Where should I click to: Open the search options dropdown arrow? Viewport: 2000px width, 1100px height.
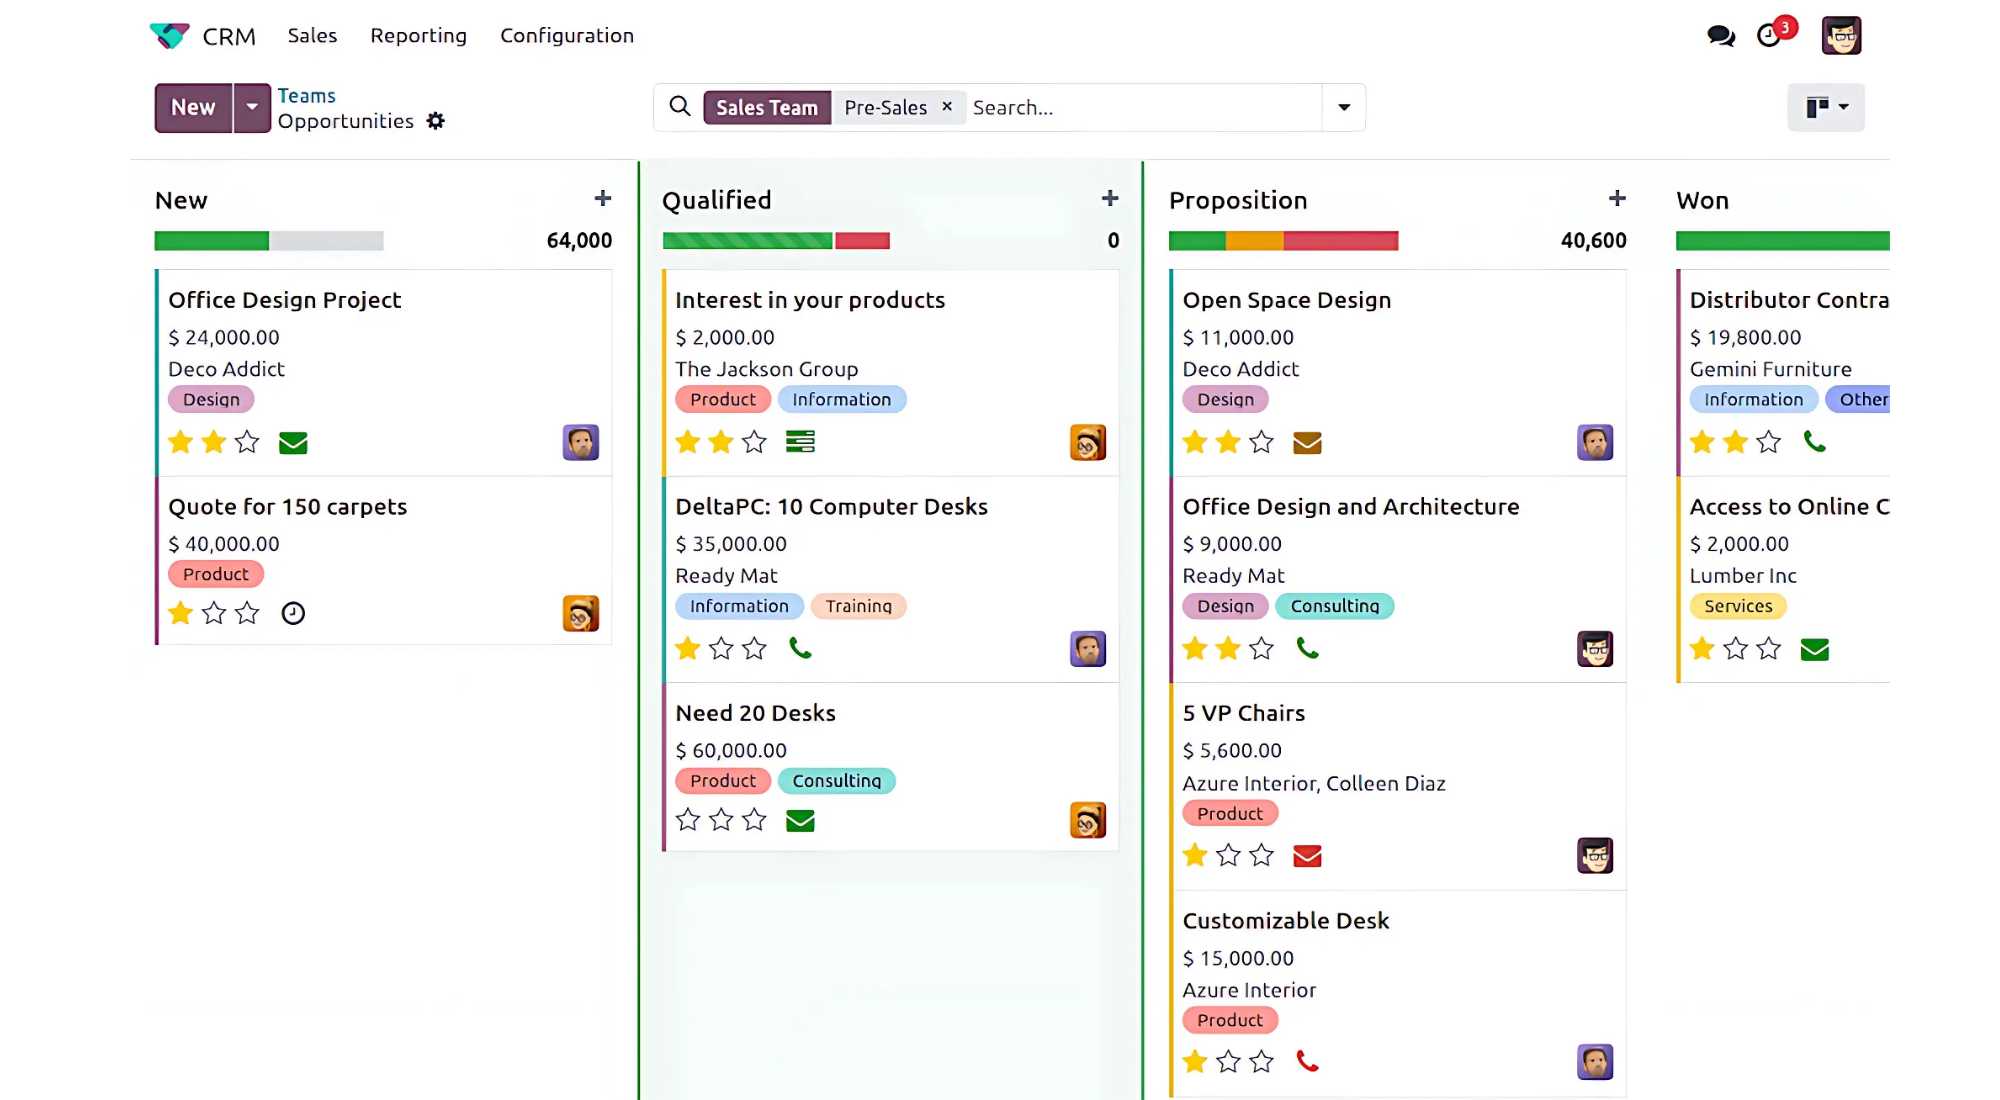click(1344, 107)
